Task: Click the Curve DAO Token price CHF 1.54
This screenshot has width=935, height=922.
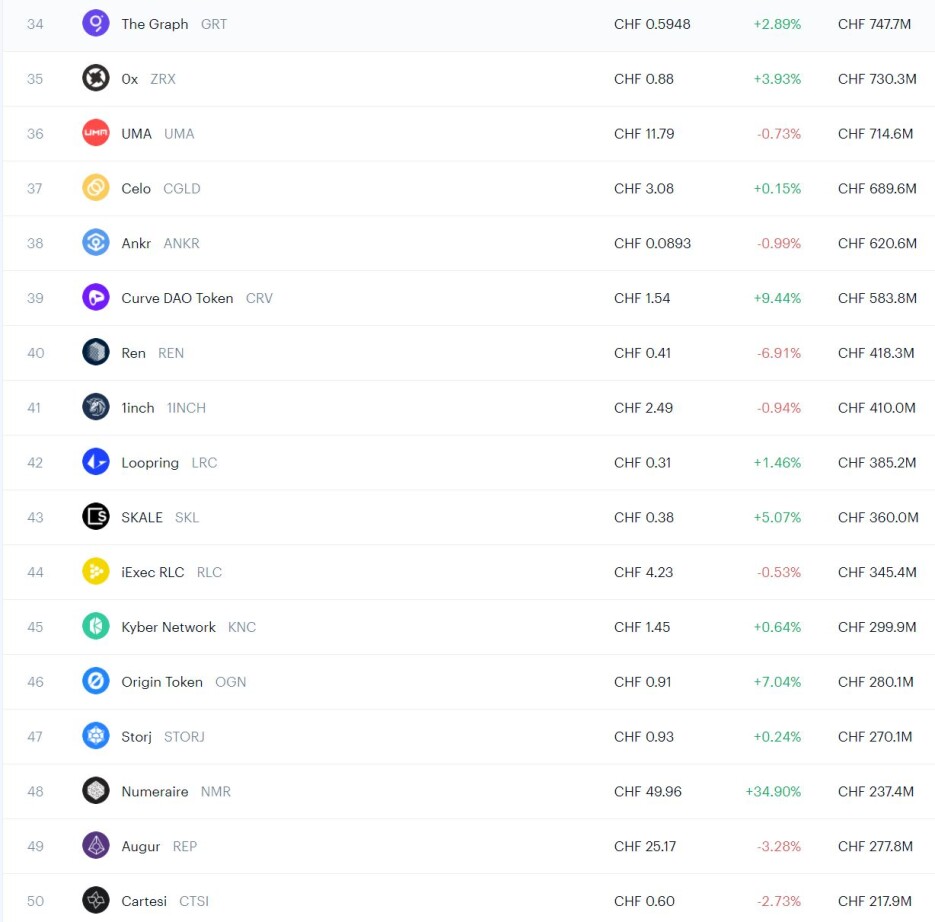Action: (642, 298)
